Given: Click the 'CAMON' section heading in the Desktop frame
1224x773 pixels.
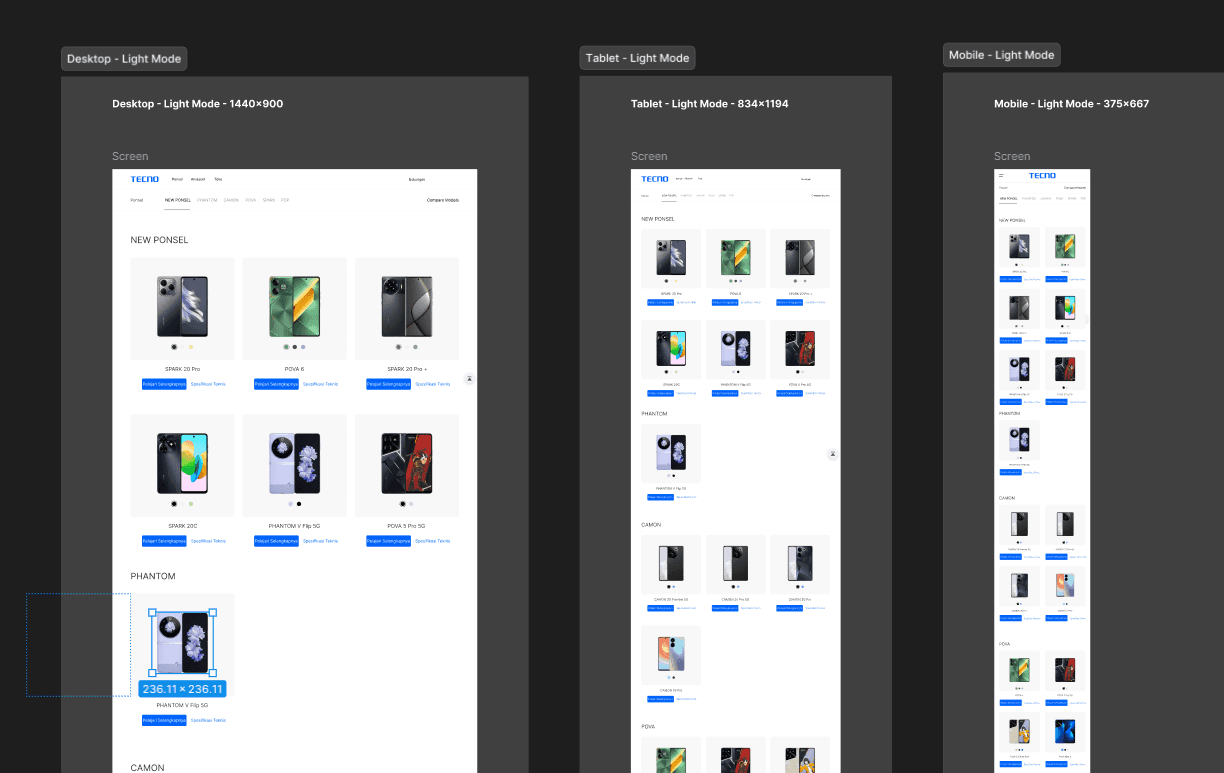Looking at the screenshot, I should (x=147, y=768).
